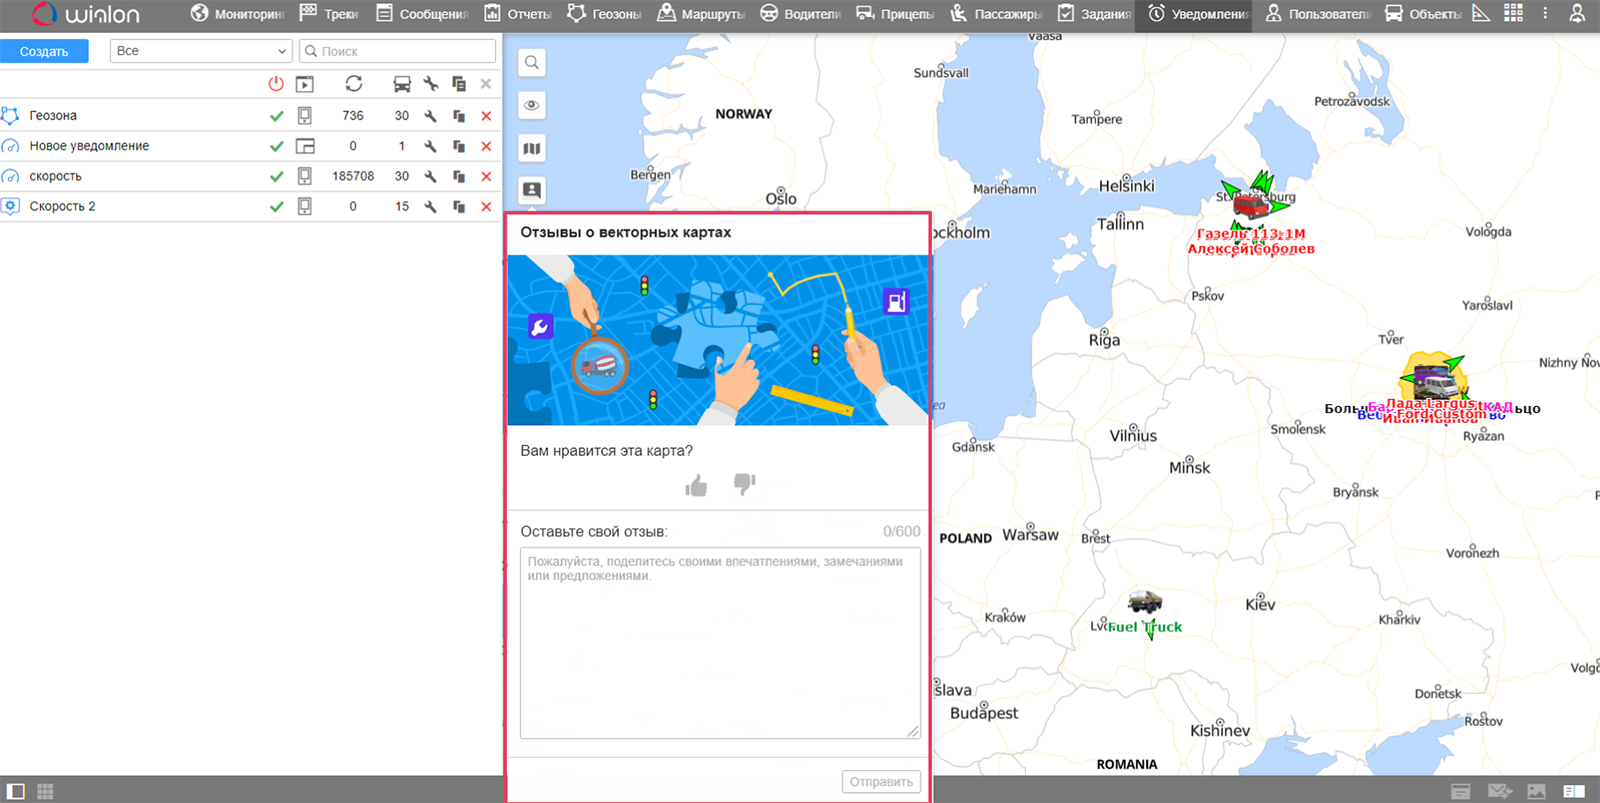Open map search magnifier tool
The image size is (1600, 803).
(x=532, y=63)
